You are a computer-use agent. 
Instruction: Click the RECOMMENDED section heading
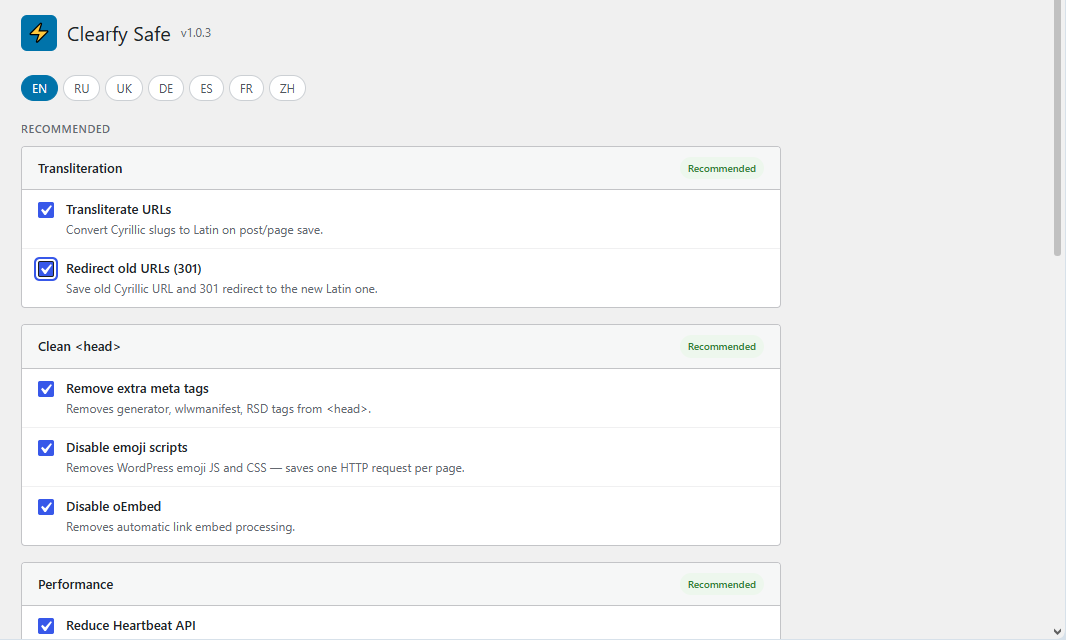pyautogui.click(x=65, y=129)
